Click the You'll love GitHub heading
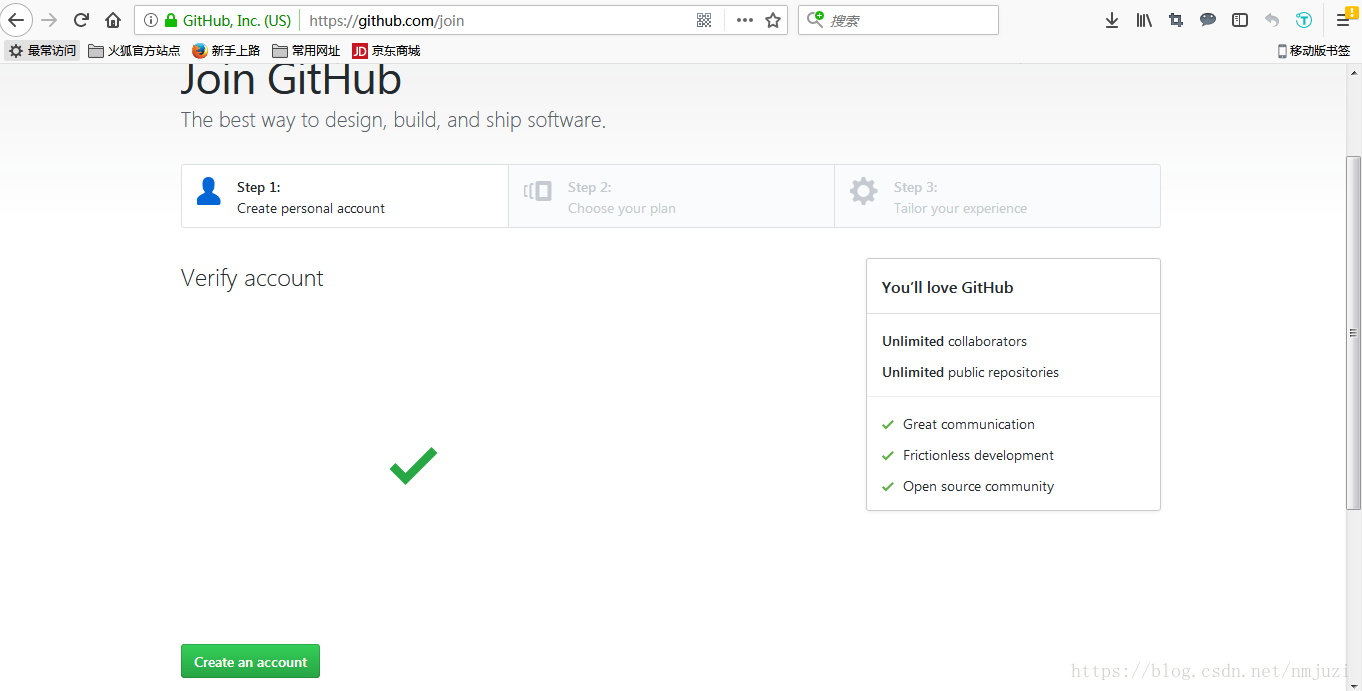 click(x=947, y=287)
